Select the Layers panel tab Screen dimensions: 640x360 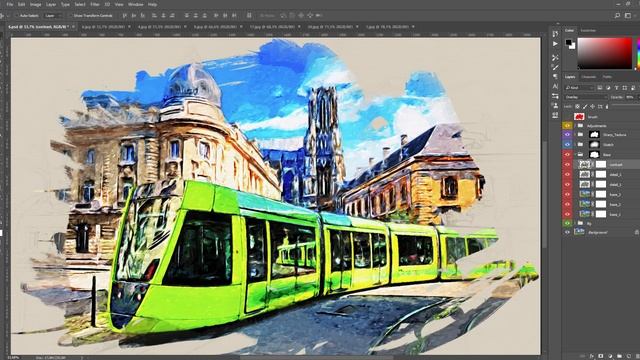[x=570, y=77]
